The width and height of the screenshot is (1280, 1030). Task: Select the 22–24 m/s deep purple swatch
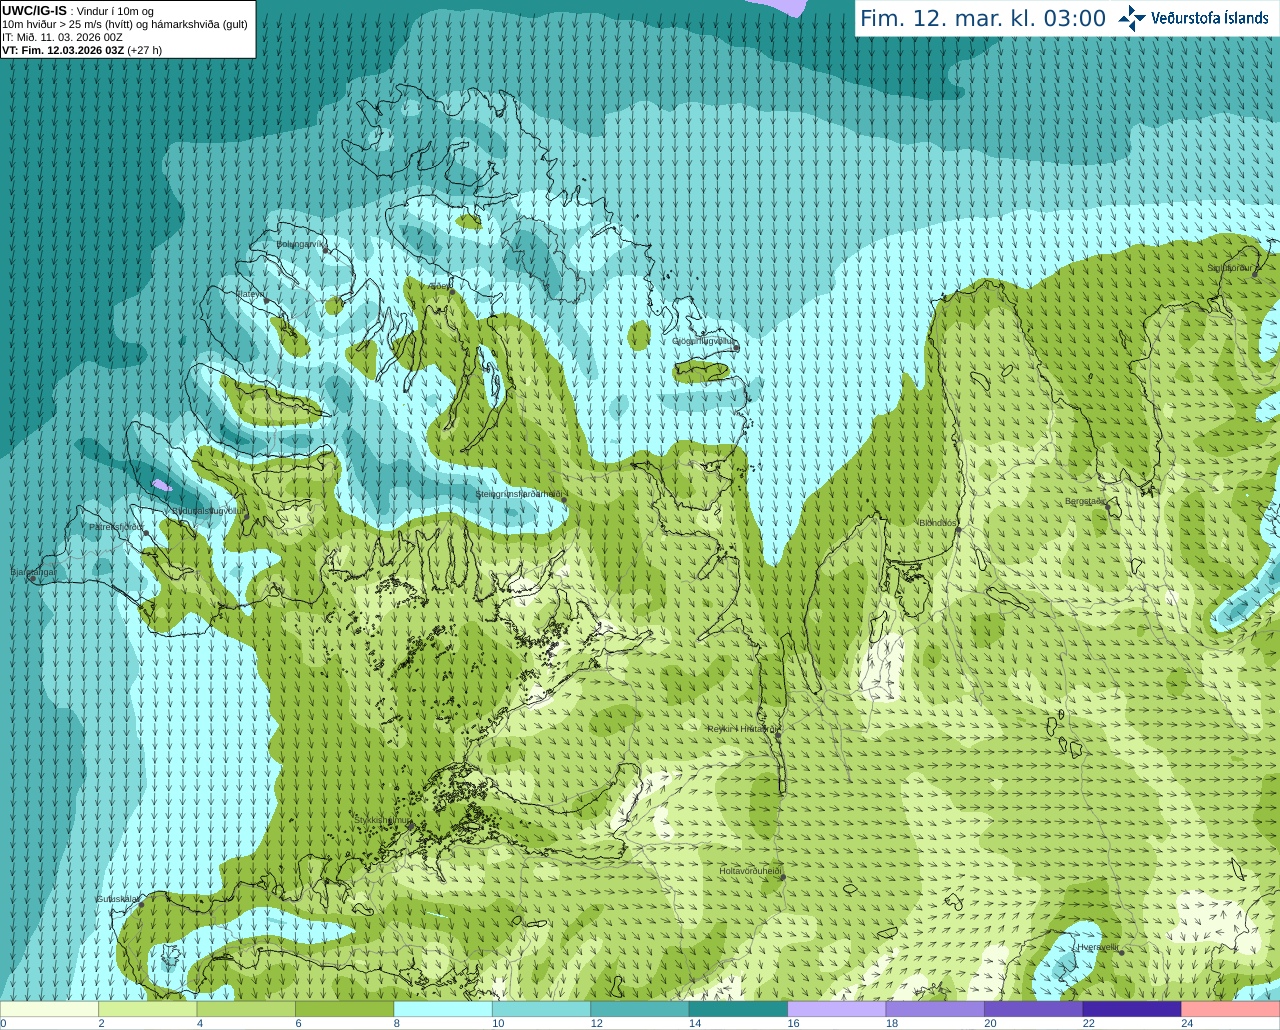click(1132, 1008)
